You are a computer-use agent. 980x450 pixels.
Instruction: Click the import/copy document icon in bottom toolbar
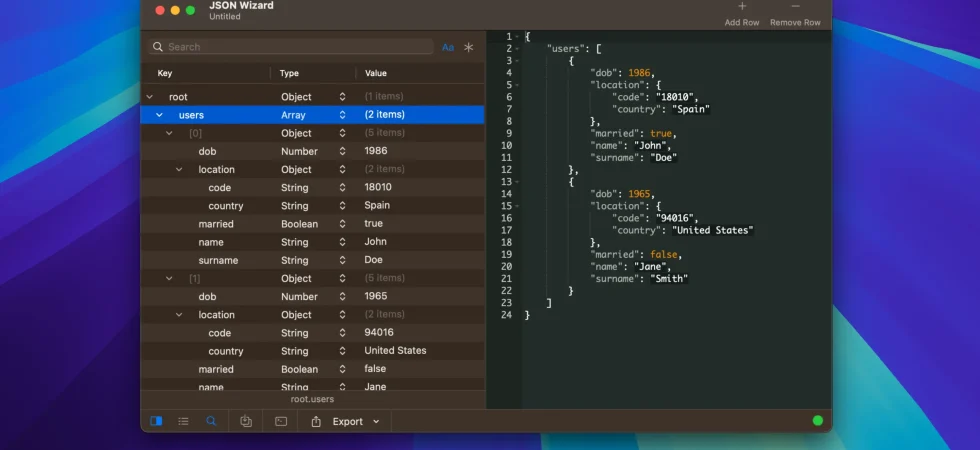click(246, 421)
